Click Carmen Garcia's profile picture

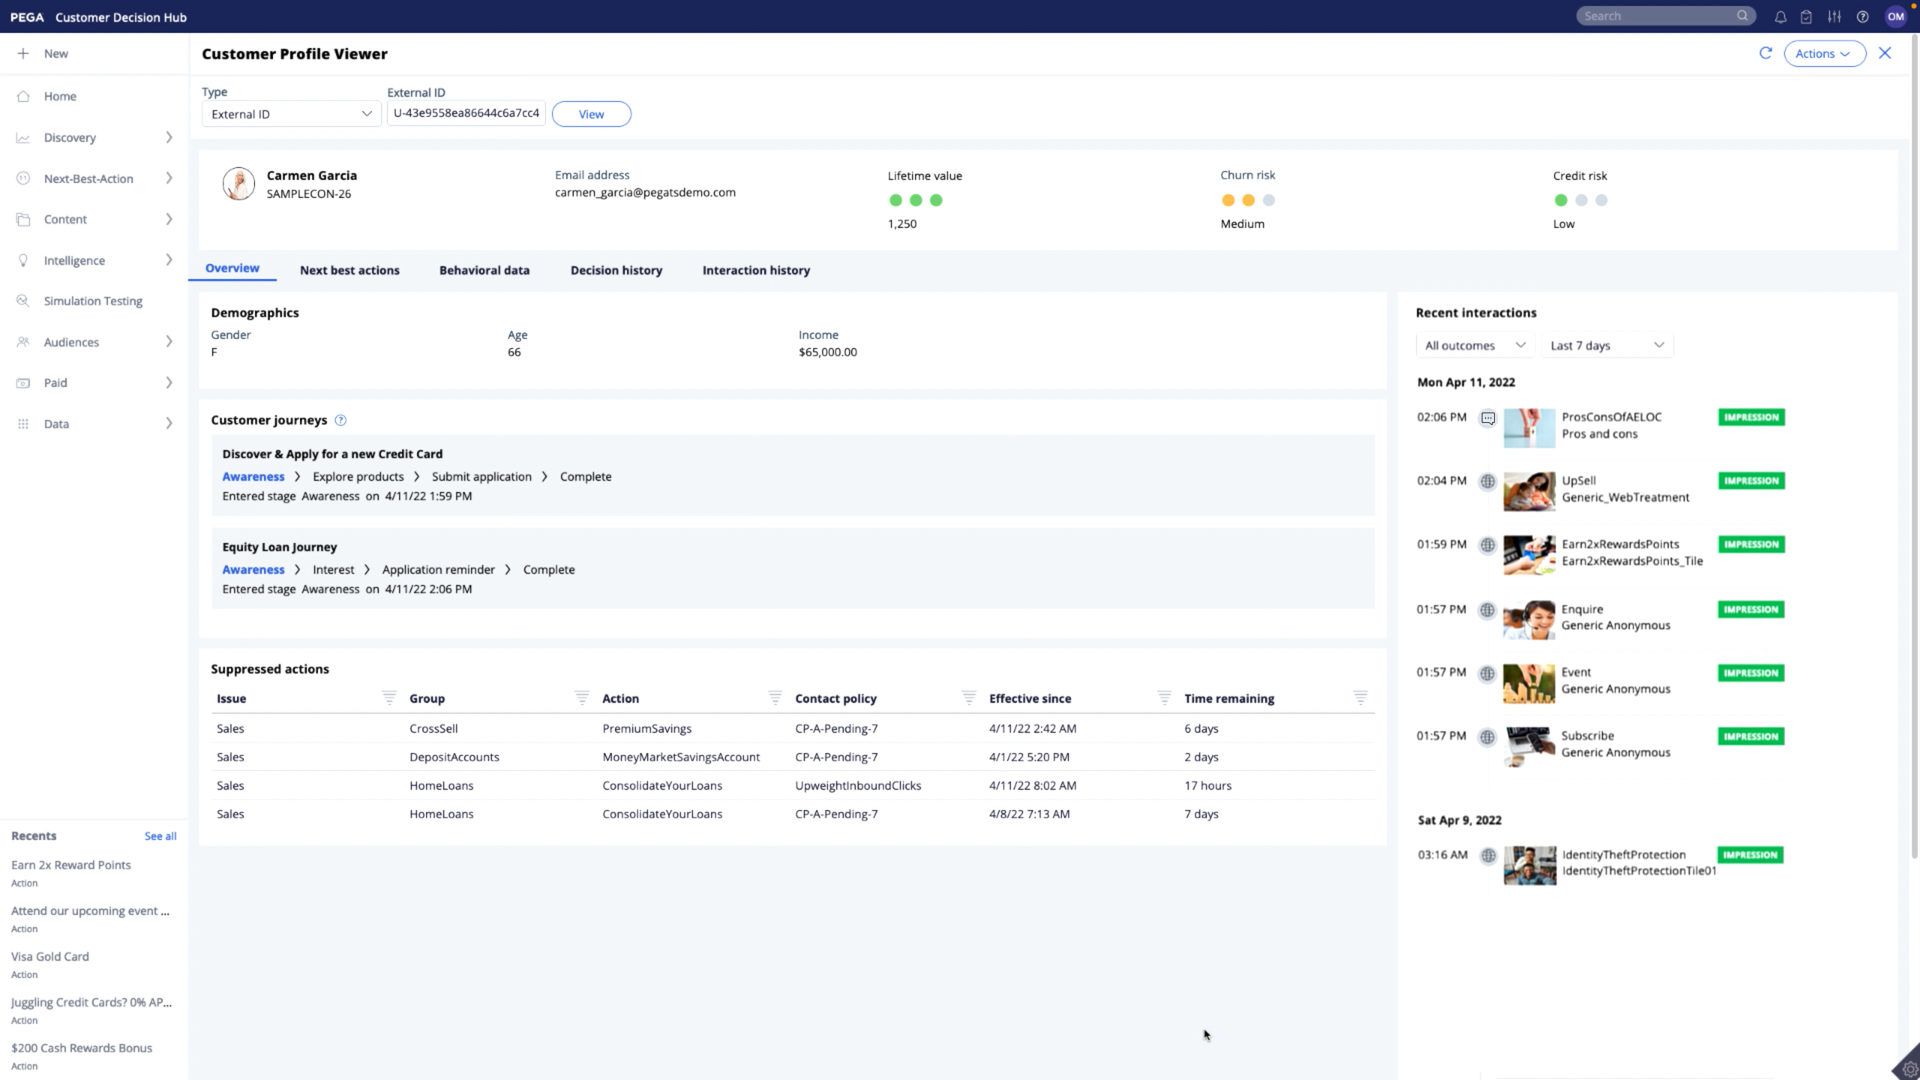238,184
